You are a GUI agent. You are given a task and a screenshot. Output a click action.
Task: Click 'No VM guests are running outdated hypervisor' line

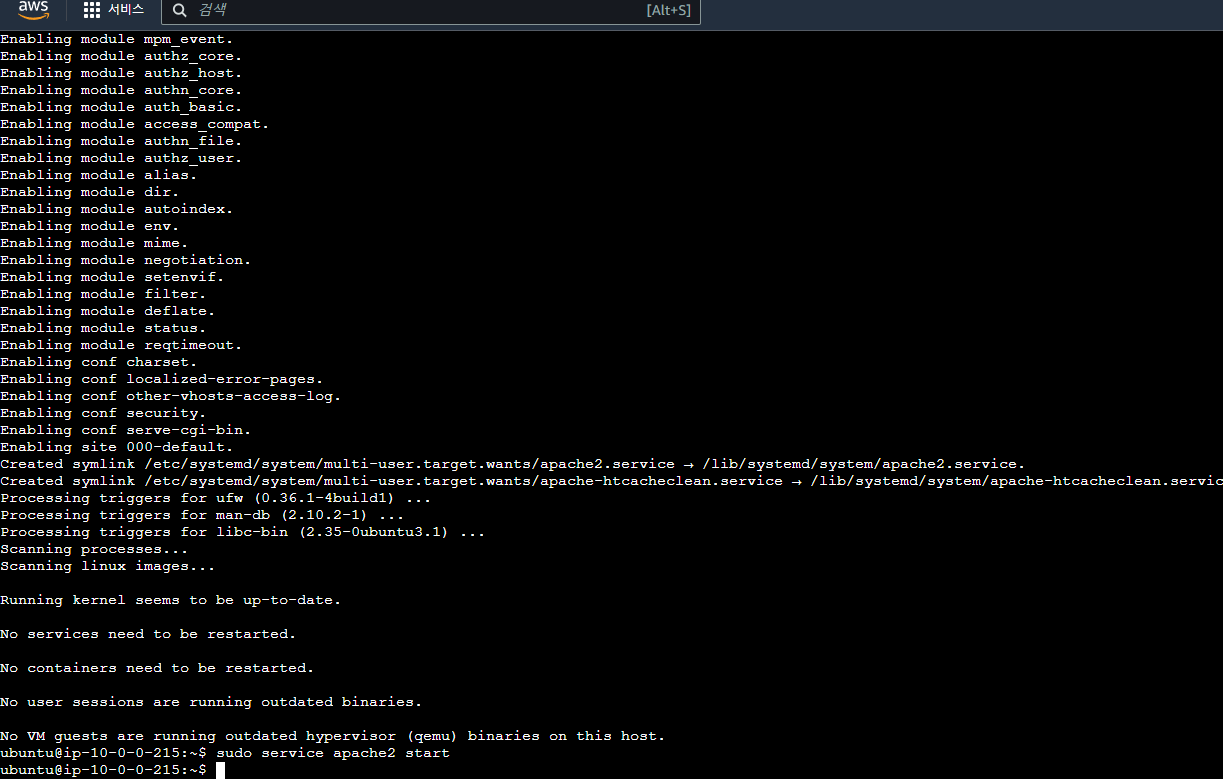click(x=333, y=736)
